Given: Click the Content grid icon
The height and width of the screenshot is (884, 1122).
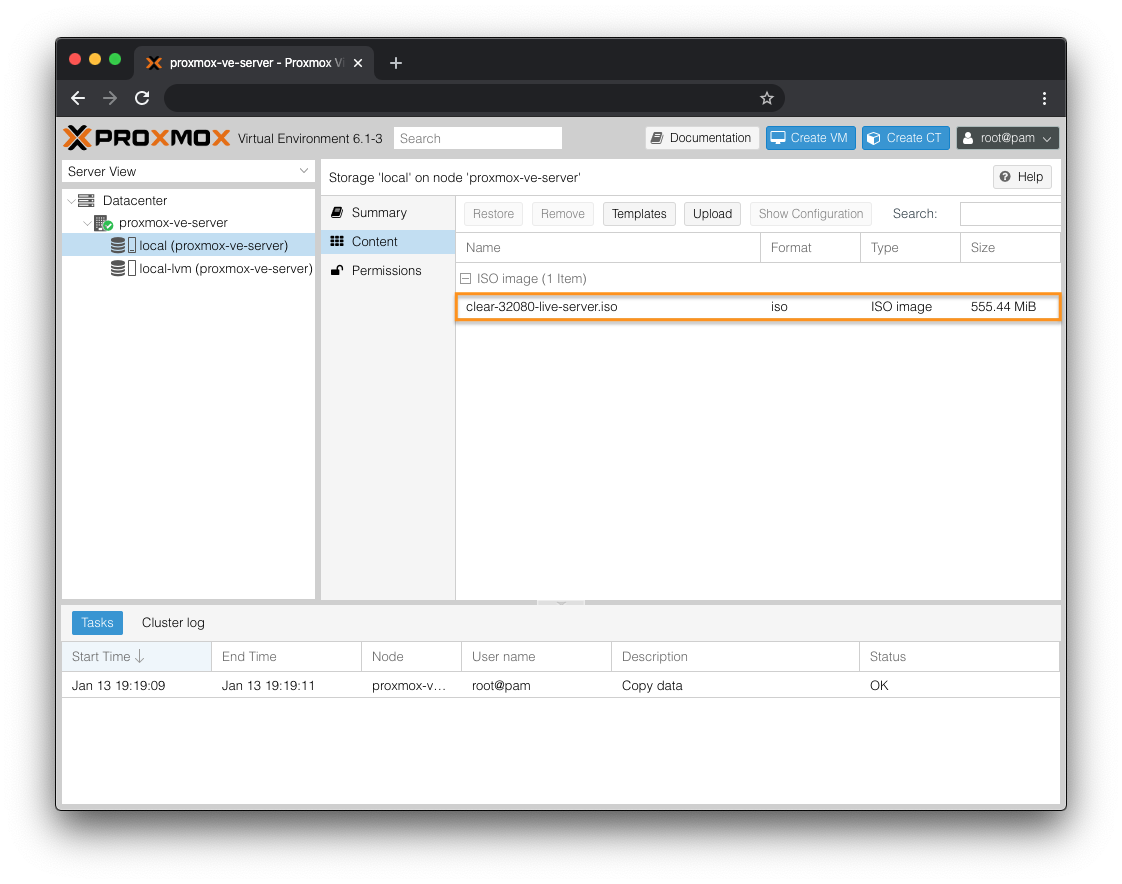Looking at the screenshot, I should (x=336, y=241).
